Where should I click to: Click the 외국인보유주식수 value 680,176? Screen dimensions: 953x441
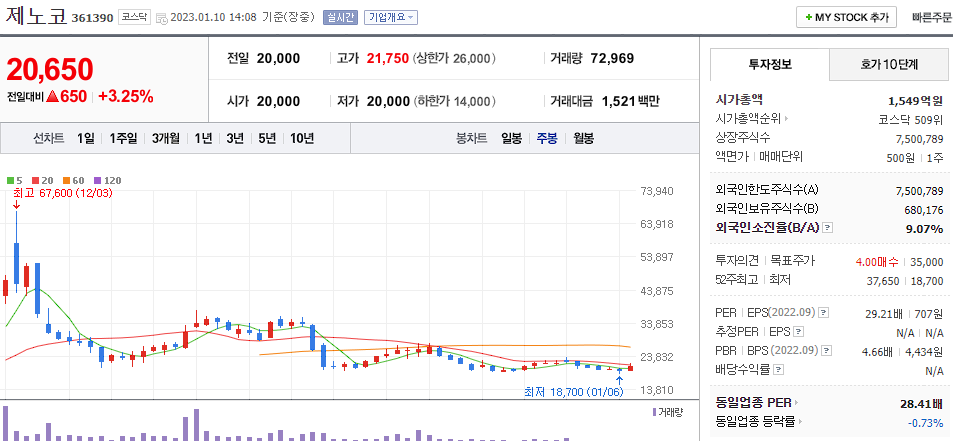click(x=924, y=210)
